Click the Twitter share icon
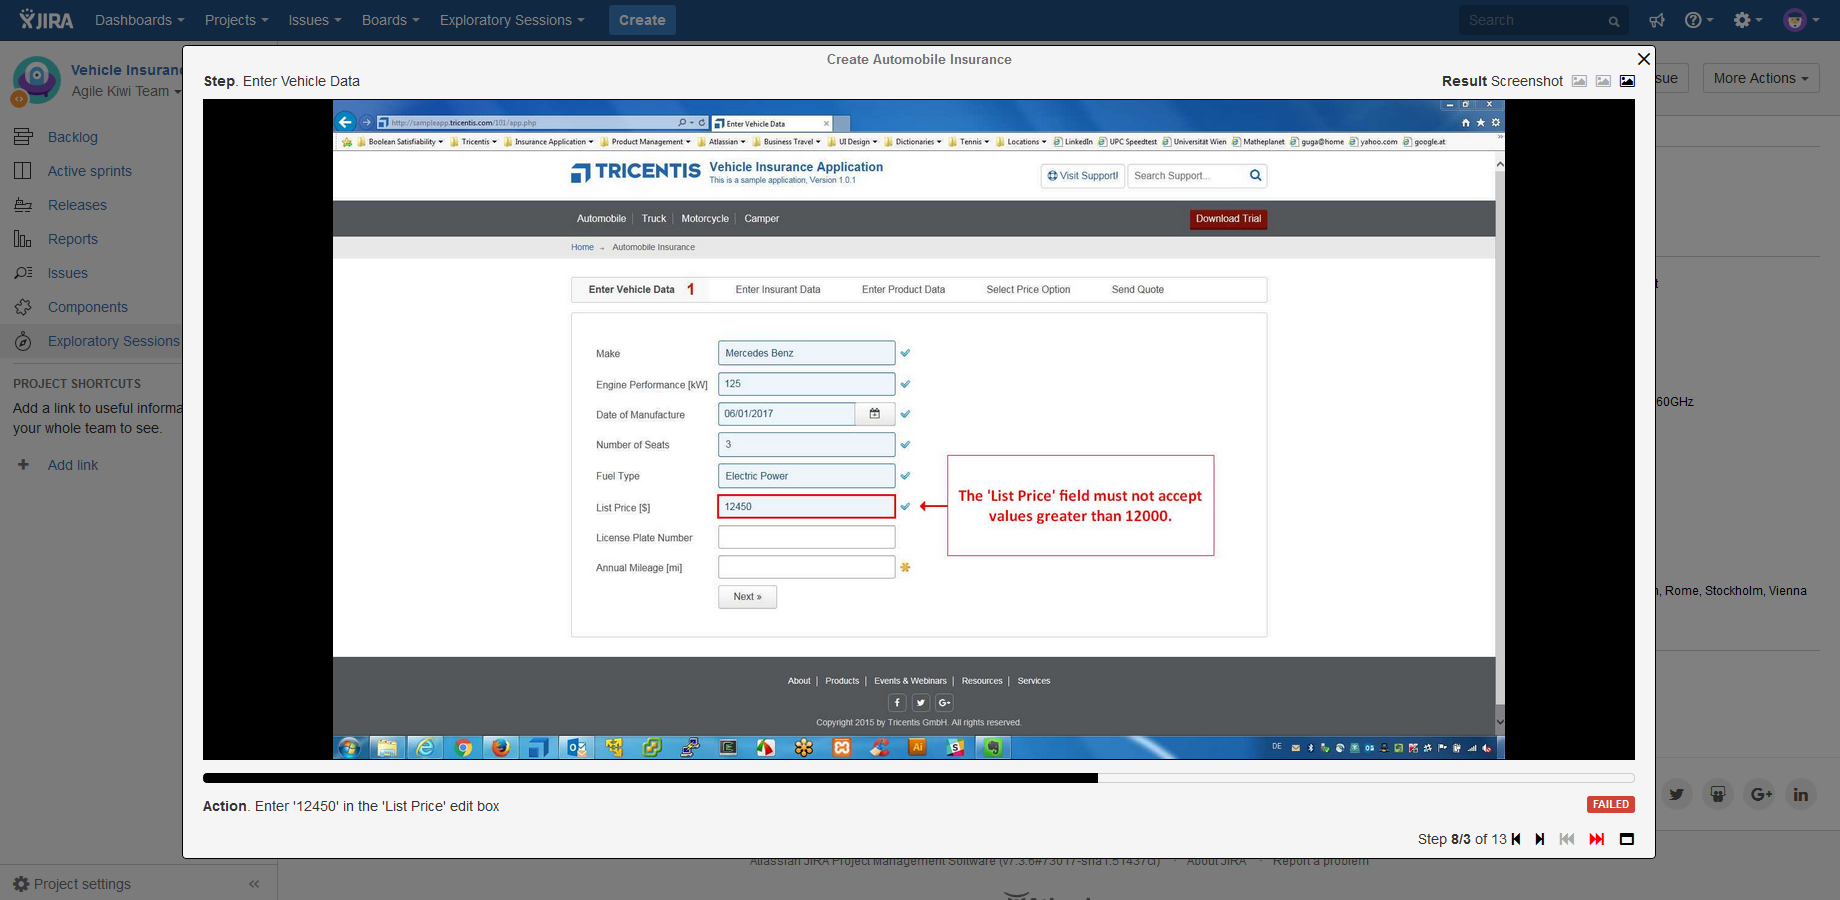1840x900 pixels. pos(1677,794)
